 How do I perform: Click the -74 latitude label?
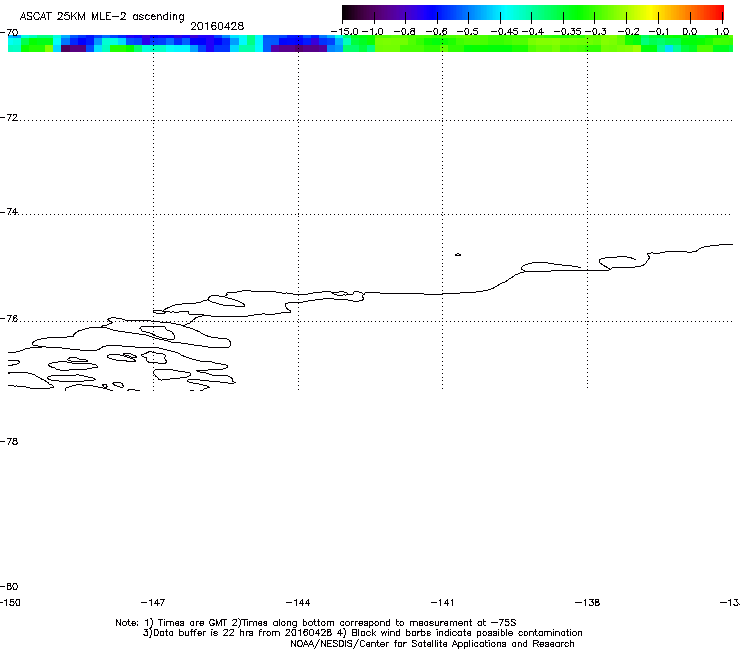coord(9,212)
